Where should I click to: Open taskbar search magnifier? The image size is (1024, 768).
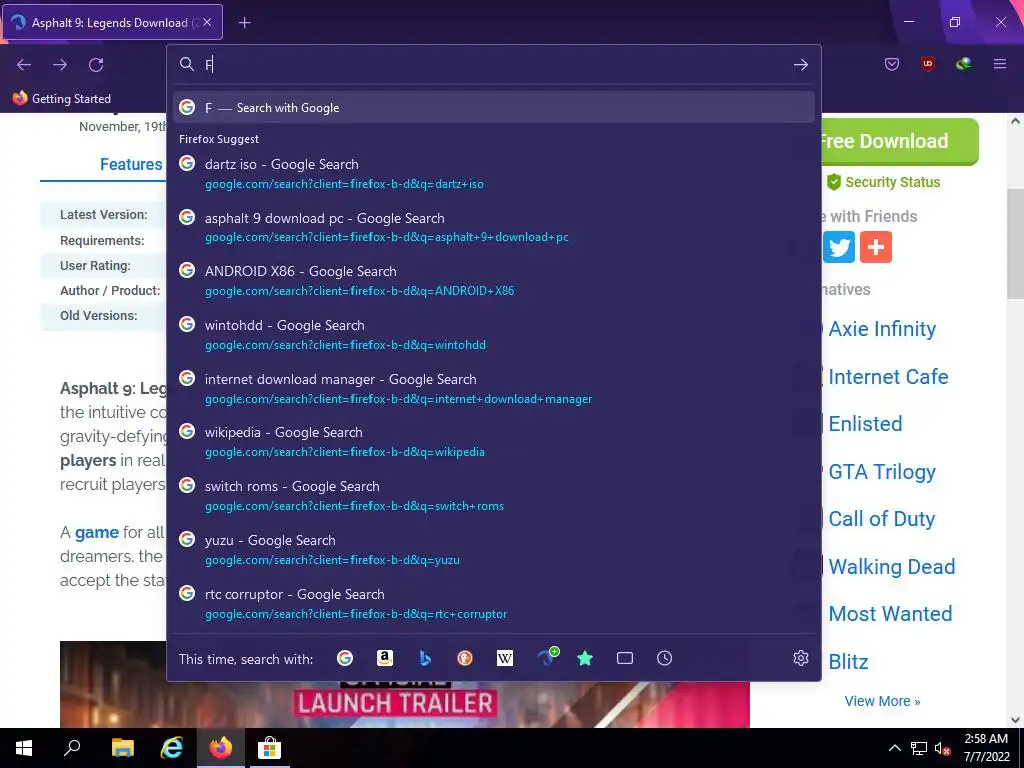pos(72,748)
